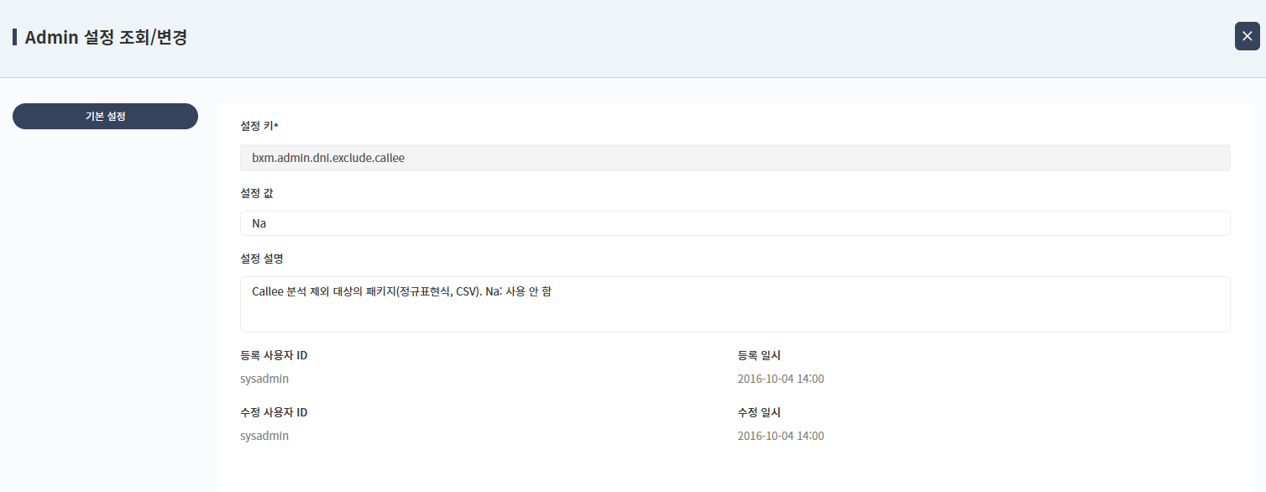
Task: Click the 수정 일시 label
Action: [759, 413]
